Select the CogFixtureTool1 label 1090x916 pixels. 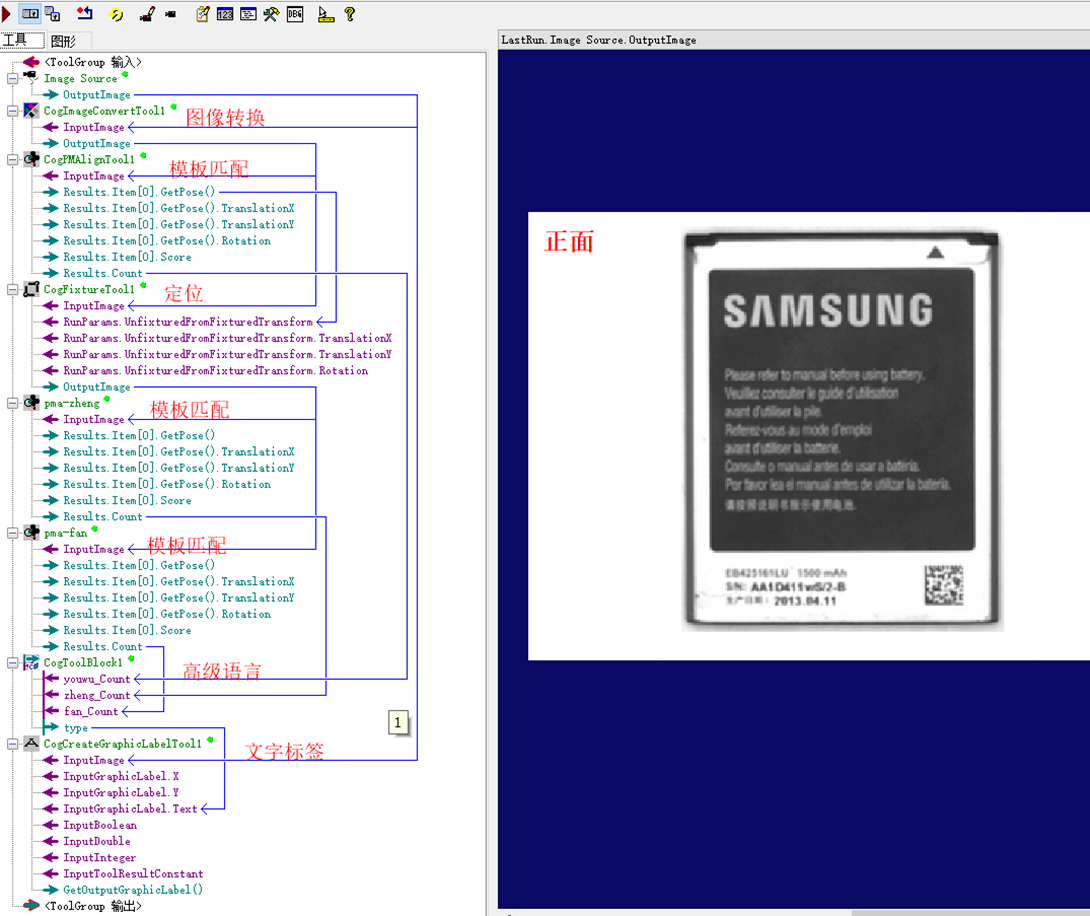[x=89, y=290]
